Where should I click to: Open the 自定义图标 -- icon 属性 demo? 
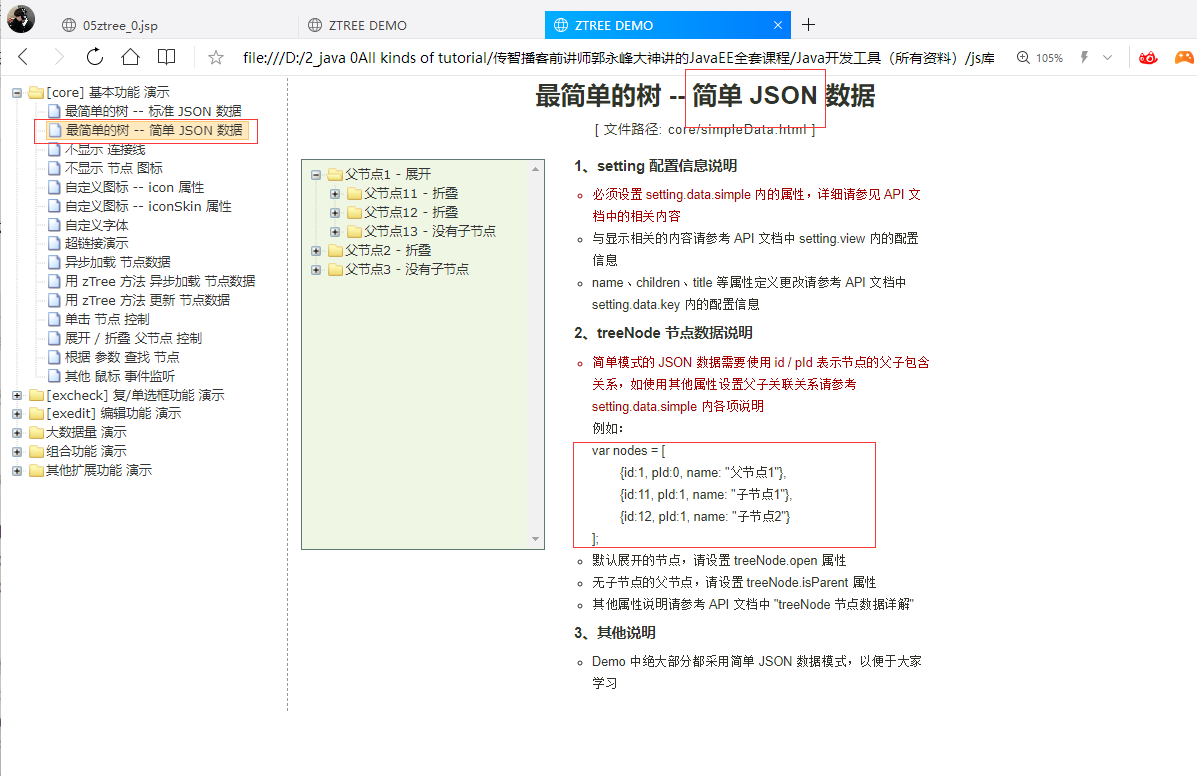[134, 187]
